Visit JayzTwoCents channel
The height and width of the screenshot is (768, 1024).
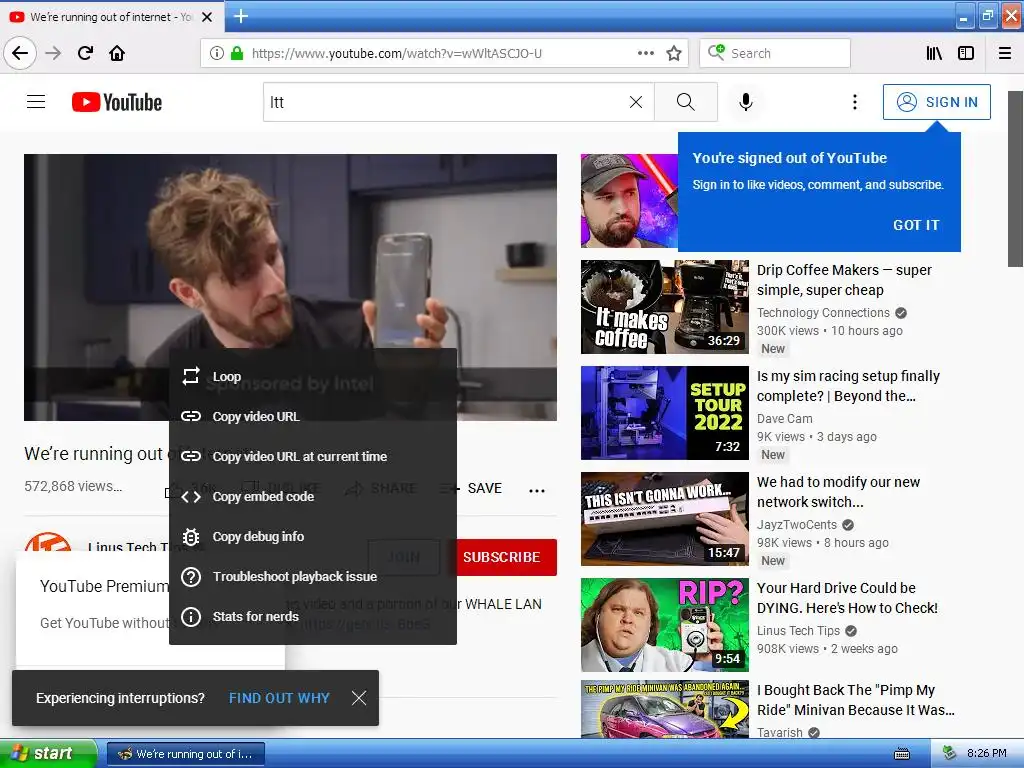797,524
